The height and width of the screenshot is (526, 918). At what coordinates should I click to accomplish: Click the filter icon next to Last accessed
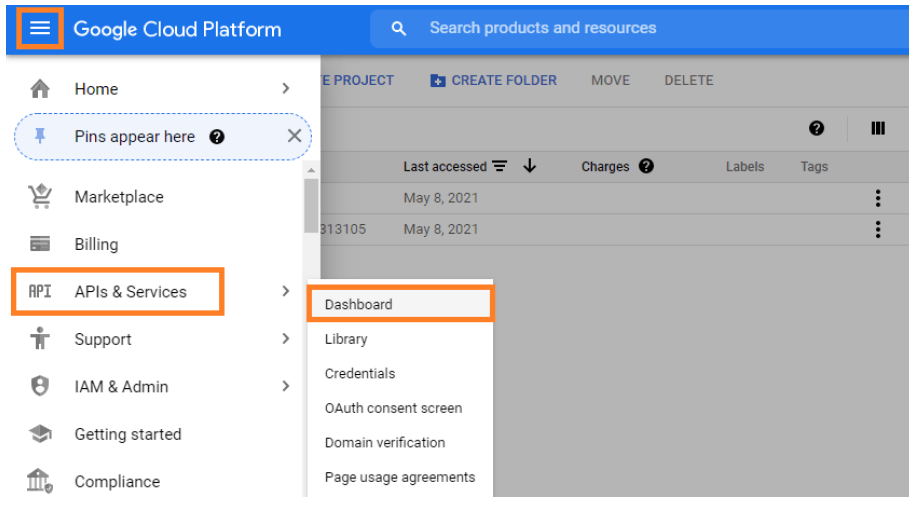pyautogui.click(x=499, y=166)
